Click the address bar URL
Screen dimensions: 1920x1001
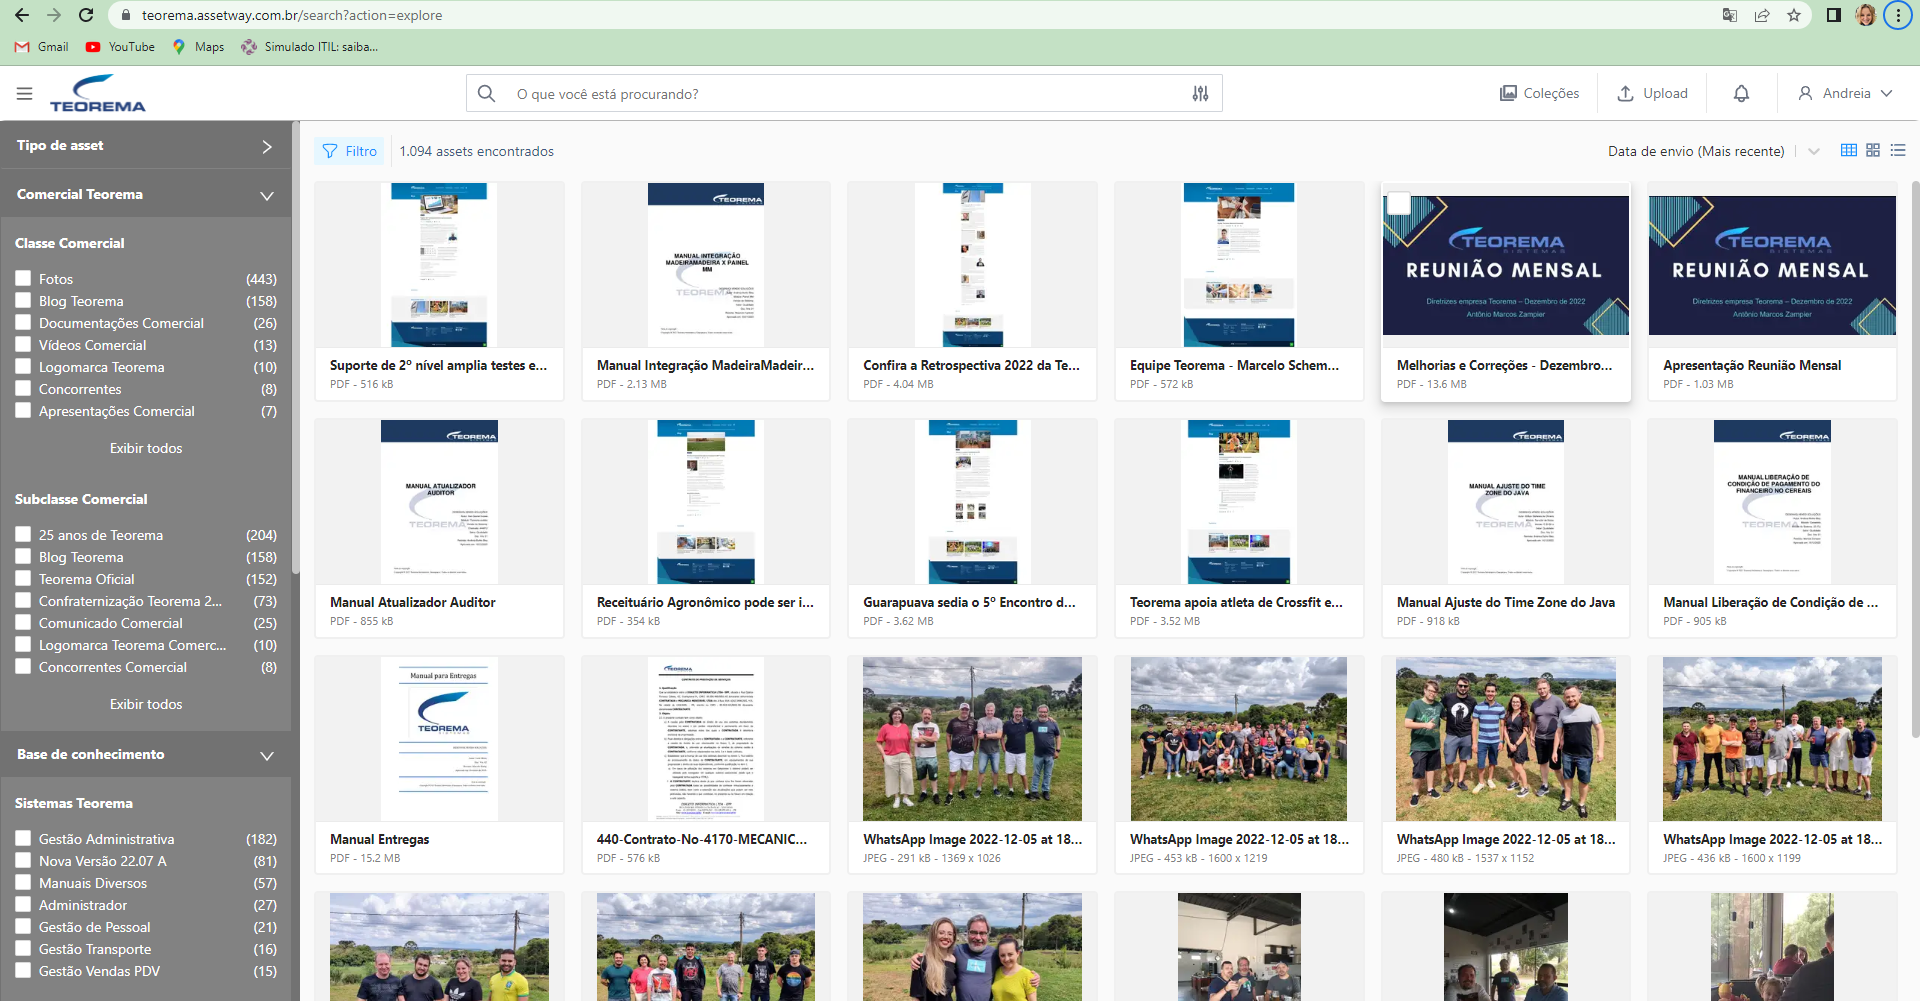tap(292, 15)
